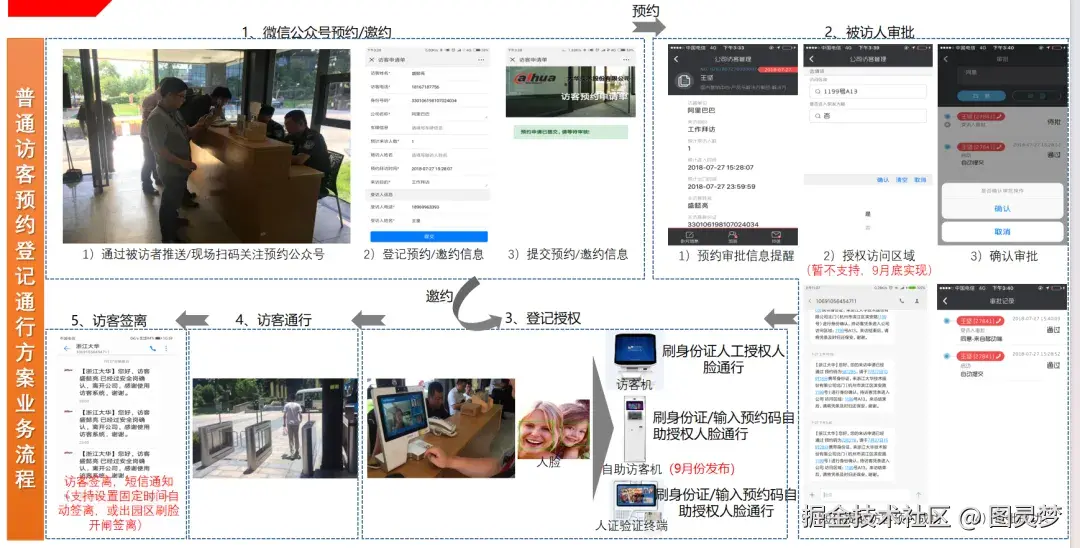Click the face-recognition kiosk desk photo

tap(441, 428)
